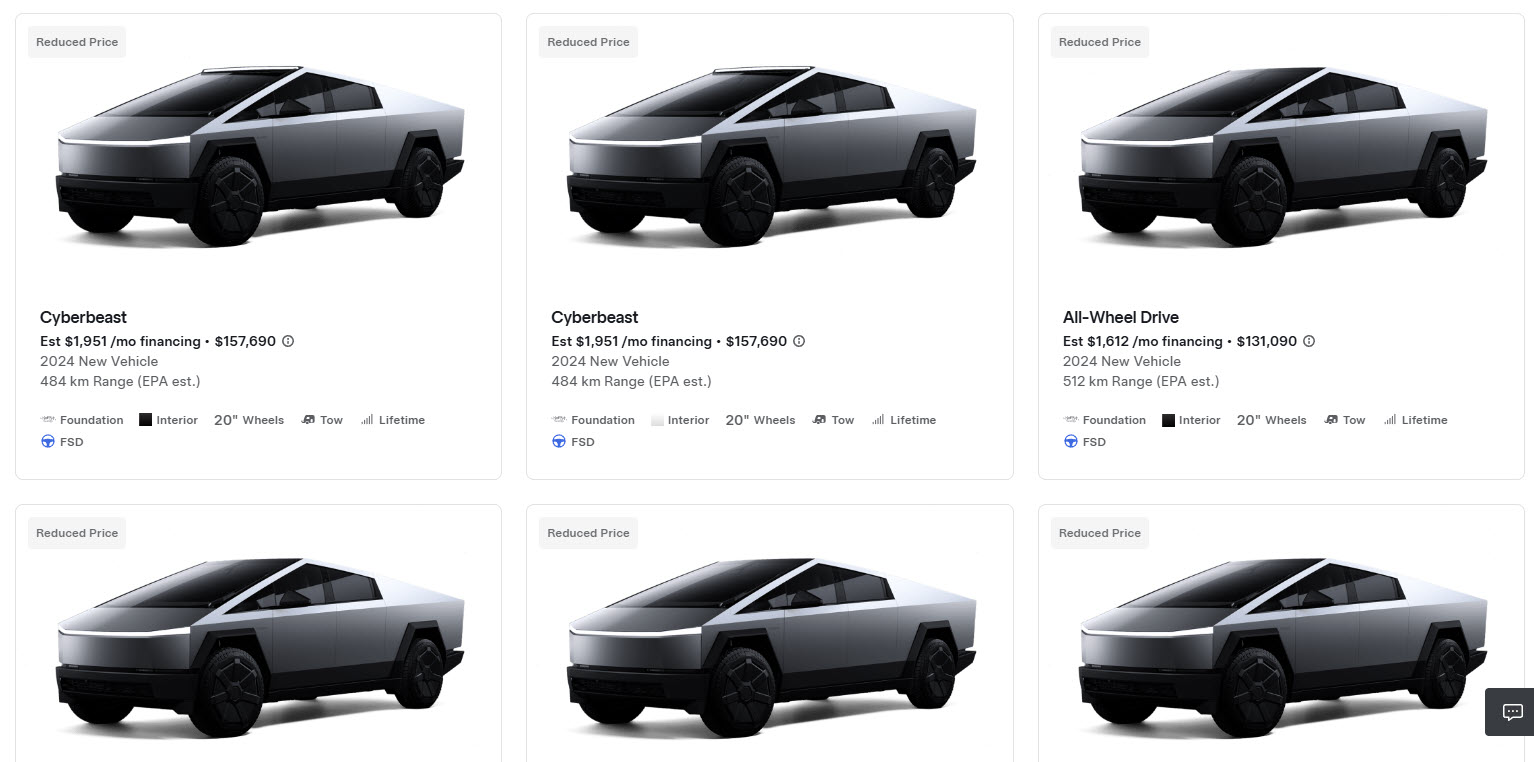Click FSD steering wheel icon on All-Wheel Drive card
Image resolution: width=1534 pixels, height=762 pixels.
coord(1070,441)
